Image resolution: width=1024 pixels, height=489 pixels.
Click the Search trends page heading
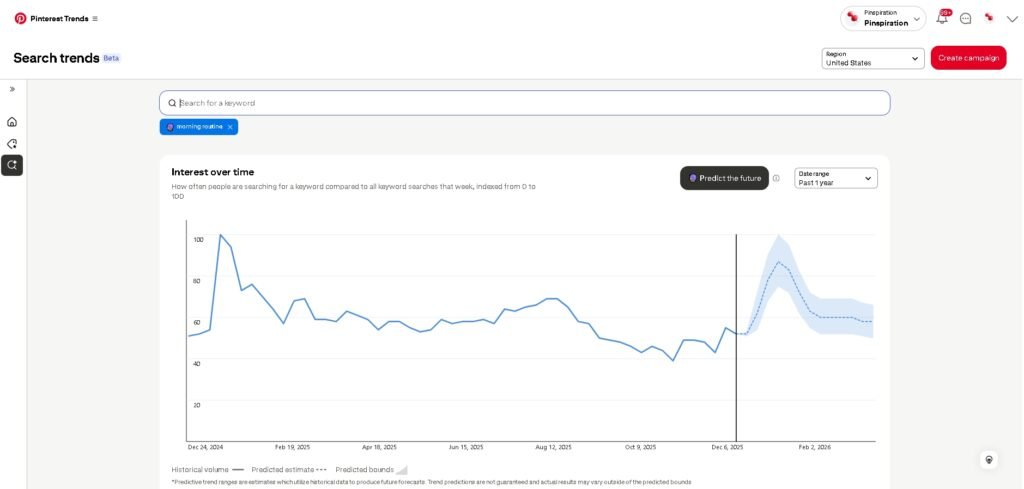point(56,58)
